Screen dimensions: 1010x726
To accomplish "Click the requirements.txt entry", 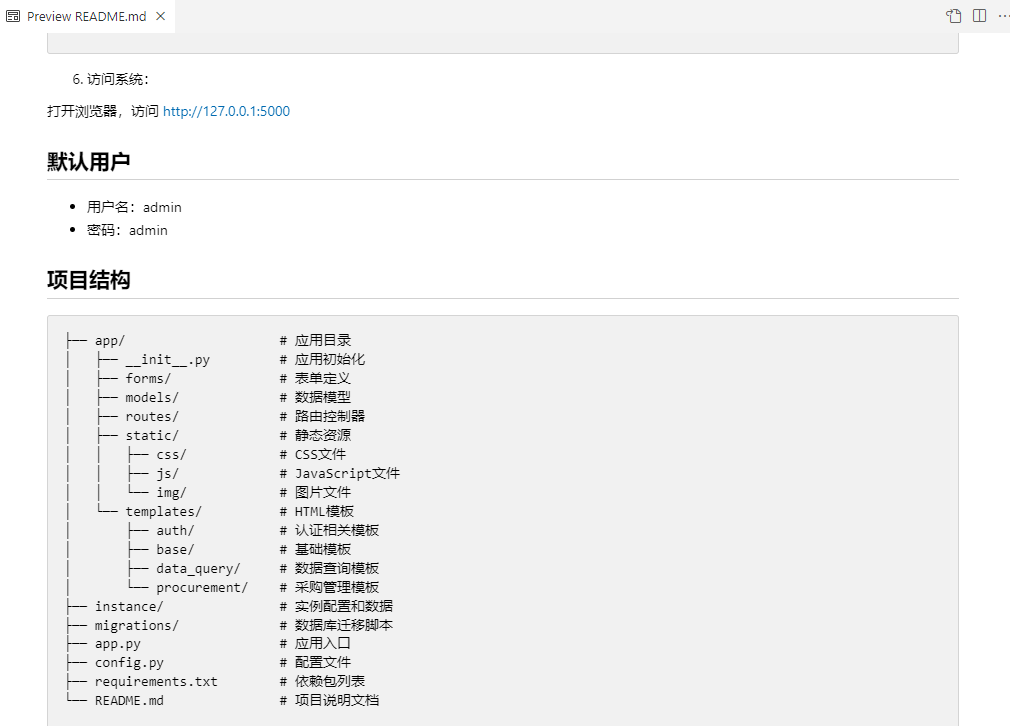I will click(x=156, y=682).
